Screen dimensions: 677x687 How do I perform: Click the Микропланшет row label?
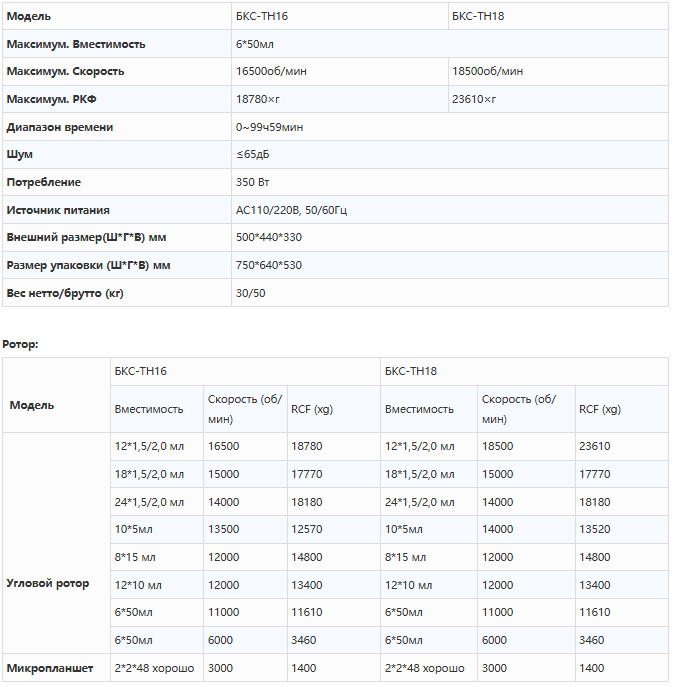pos(50,668)
